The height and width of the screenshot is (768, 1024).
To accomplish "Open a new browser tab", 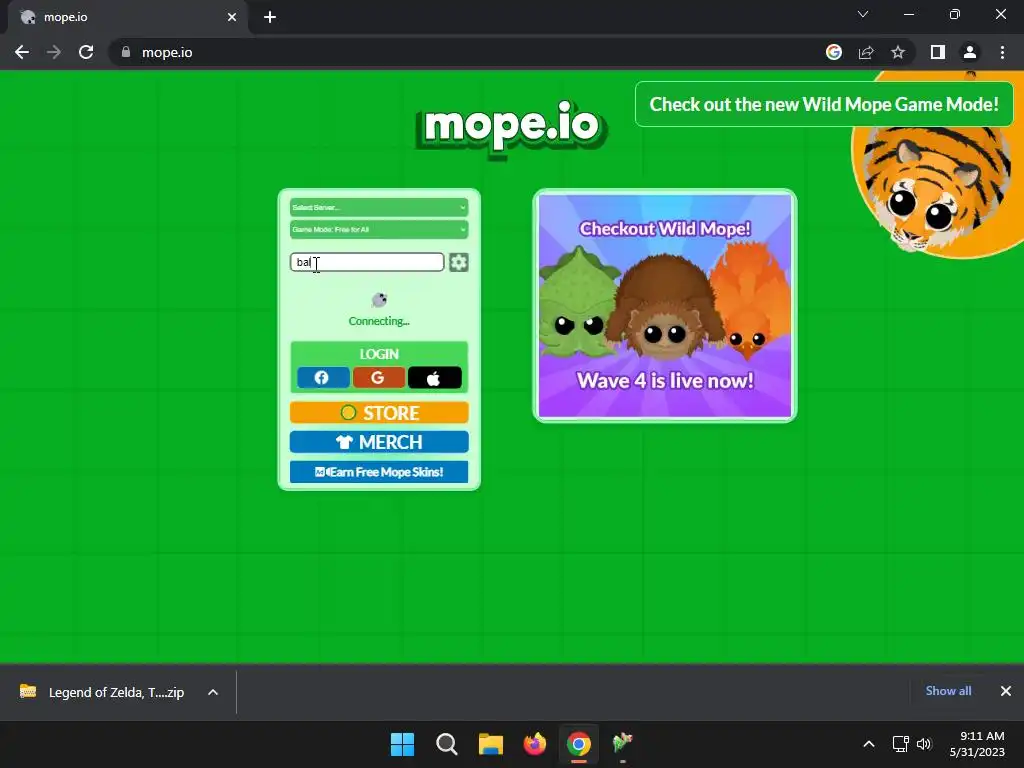I will (270, 17).
